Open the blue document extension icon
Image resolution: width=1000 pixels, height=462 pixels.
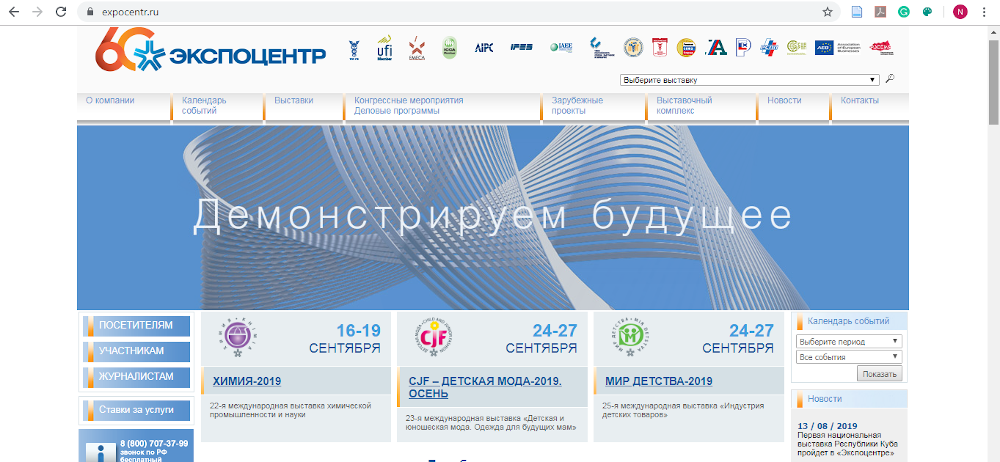point(857,11)
